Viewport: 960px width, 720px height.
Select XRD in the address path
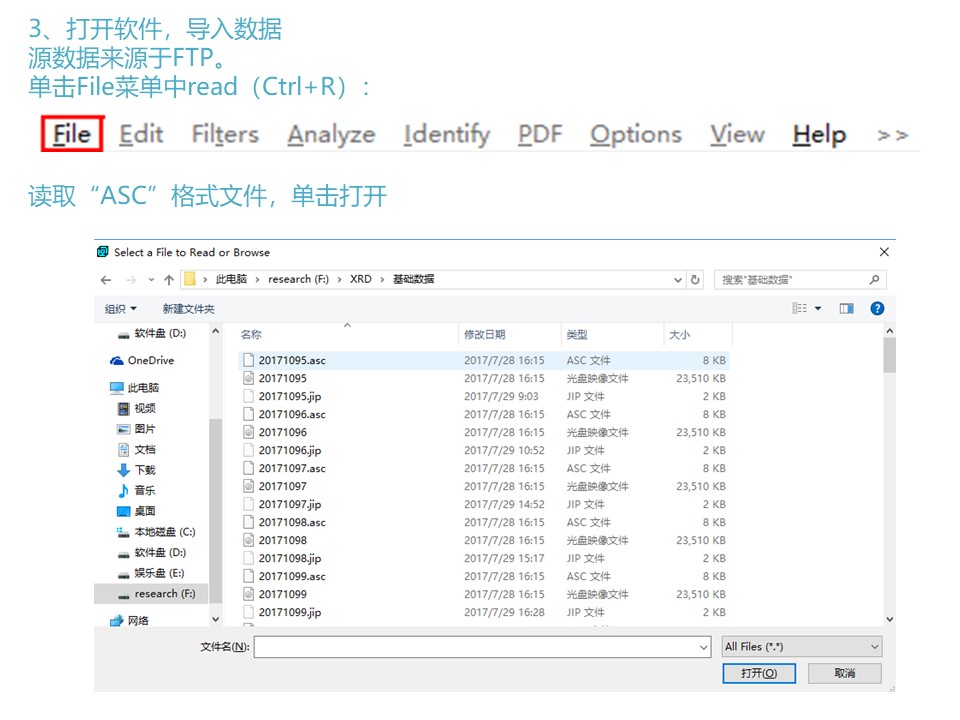(361, 279)
